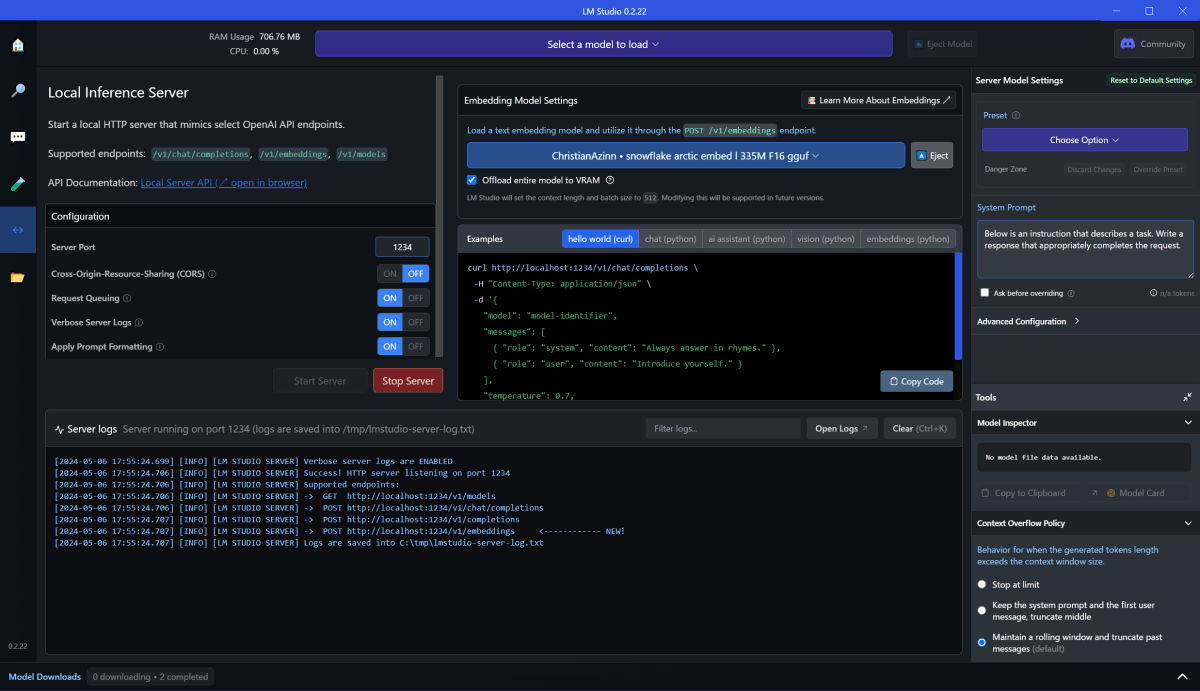Toggle Cross-Origin-Resource-Sharing switch
This screenshot has width=1200, height=691.
(403, 274)
